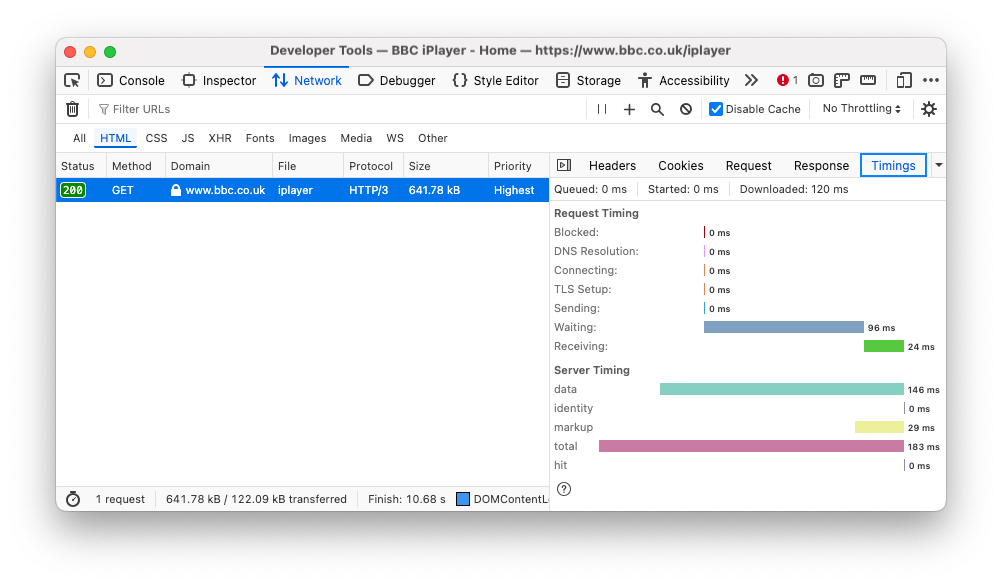Open the search panel magnifier icon
This screenshot has height=585, width=1002.
click(655, 109)
